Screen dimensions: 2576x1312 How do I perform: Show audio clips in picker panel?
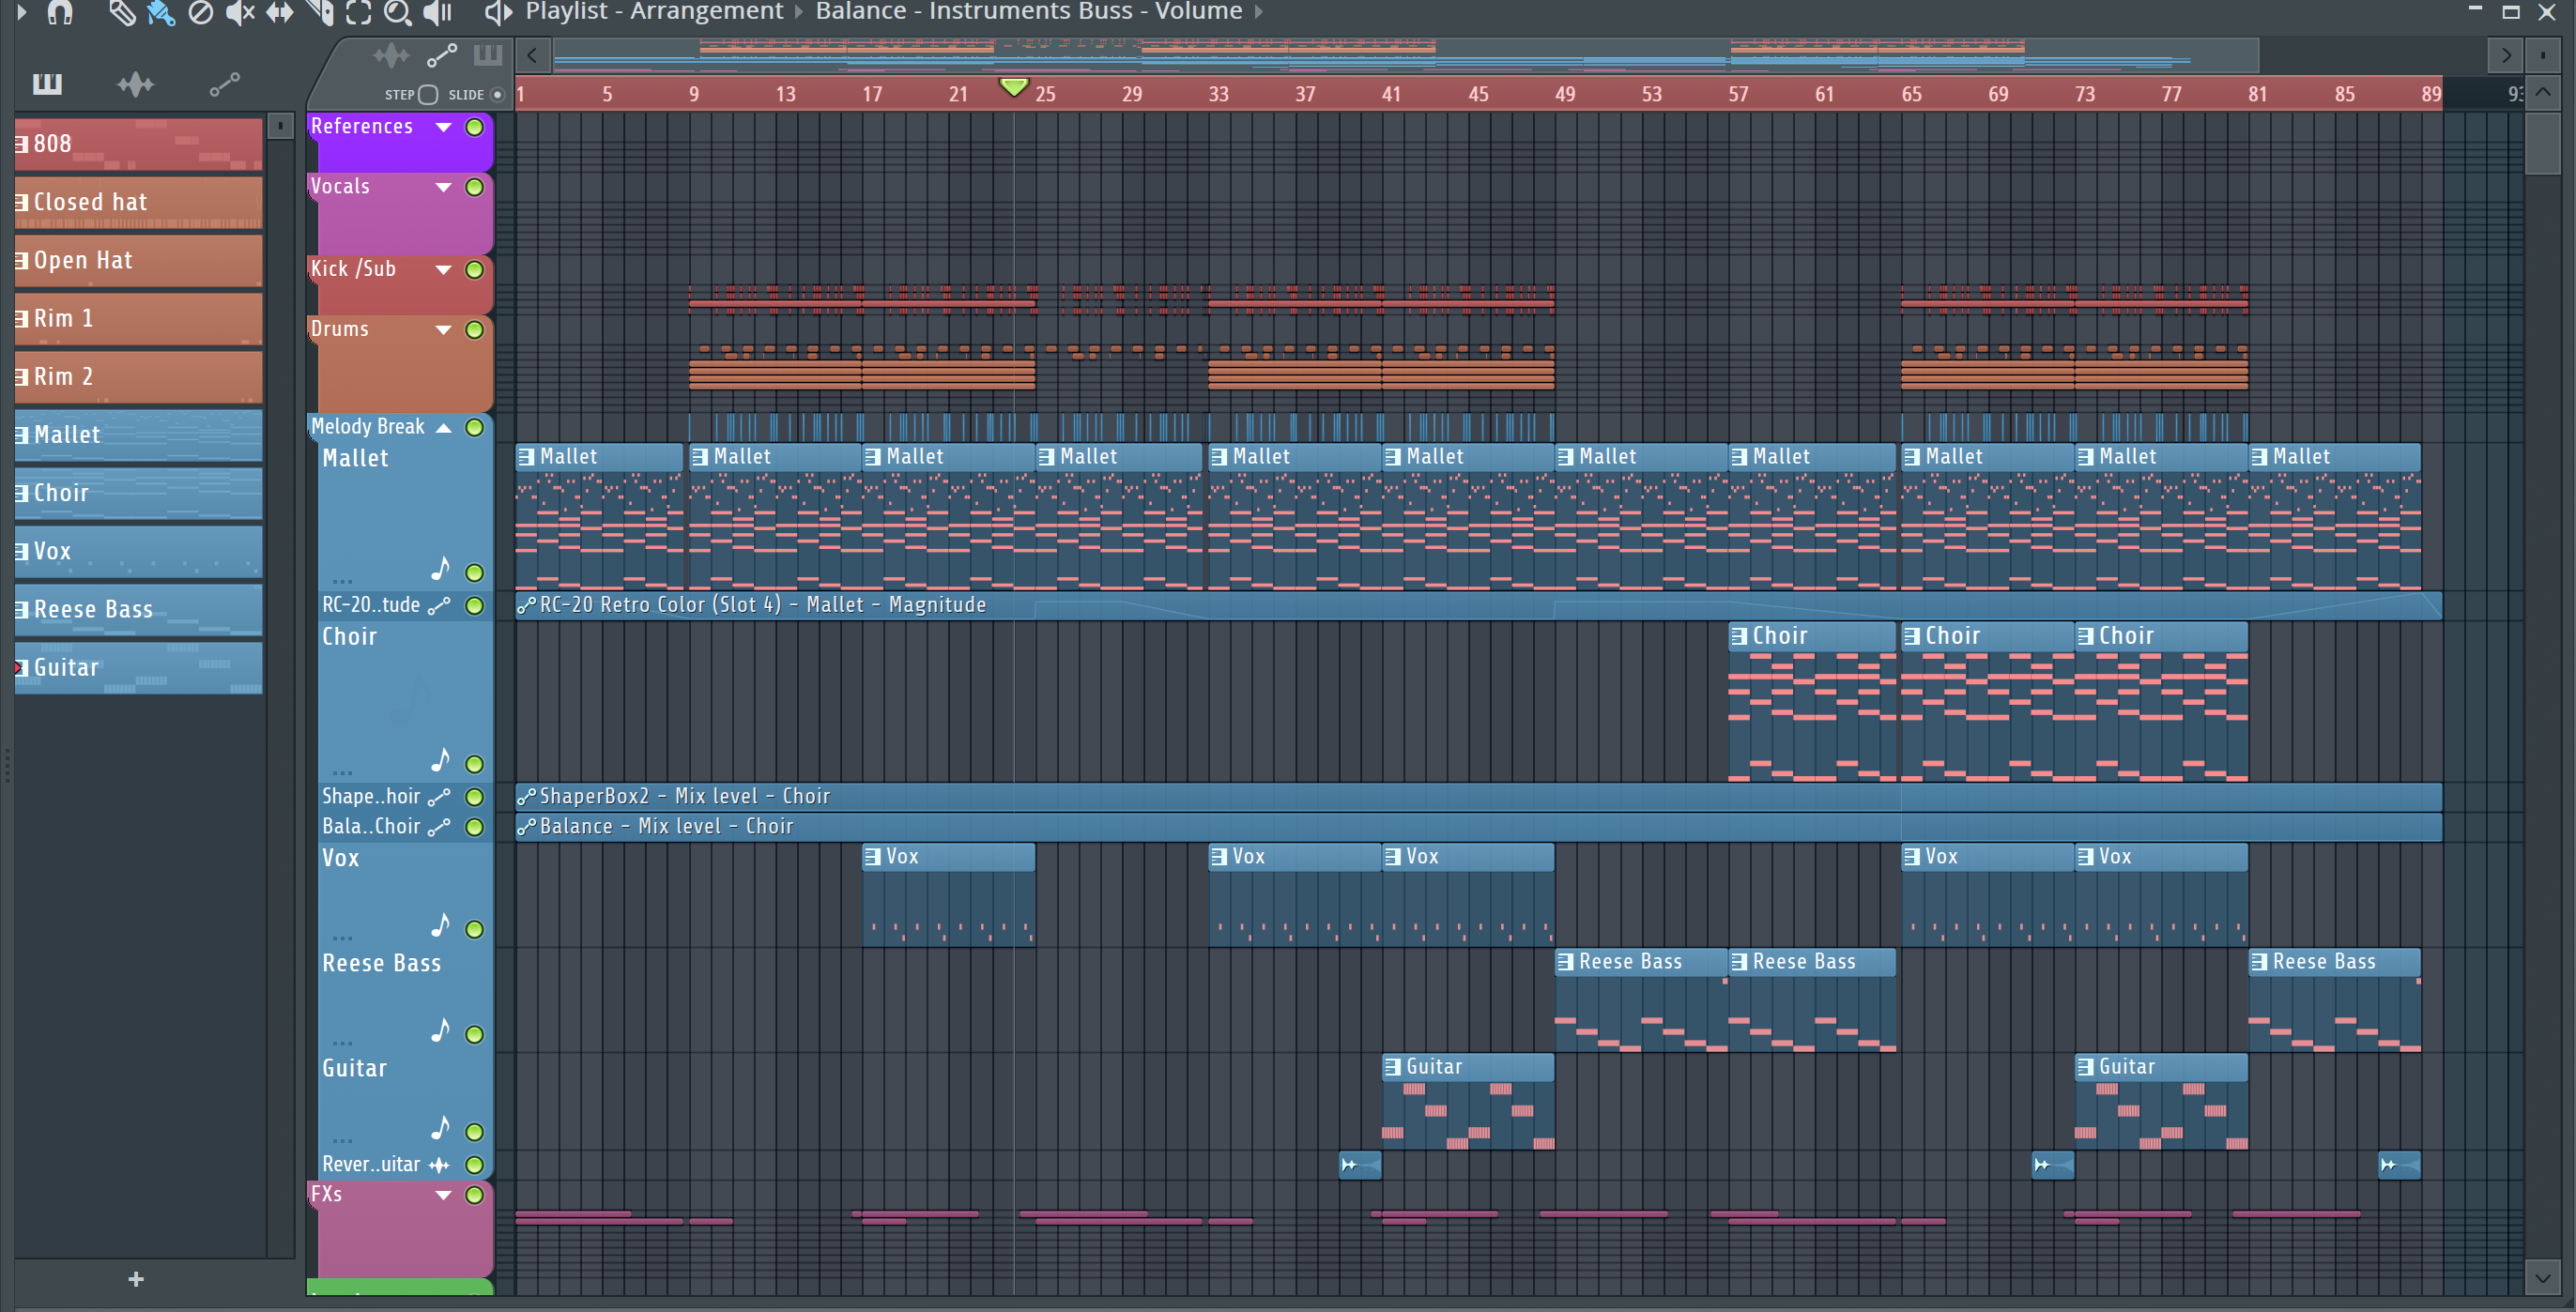135,85
